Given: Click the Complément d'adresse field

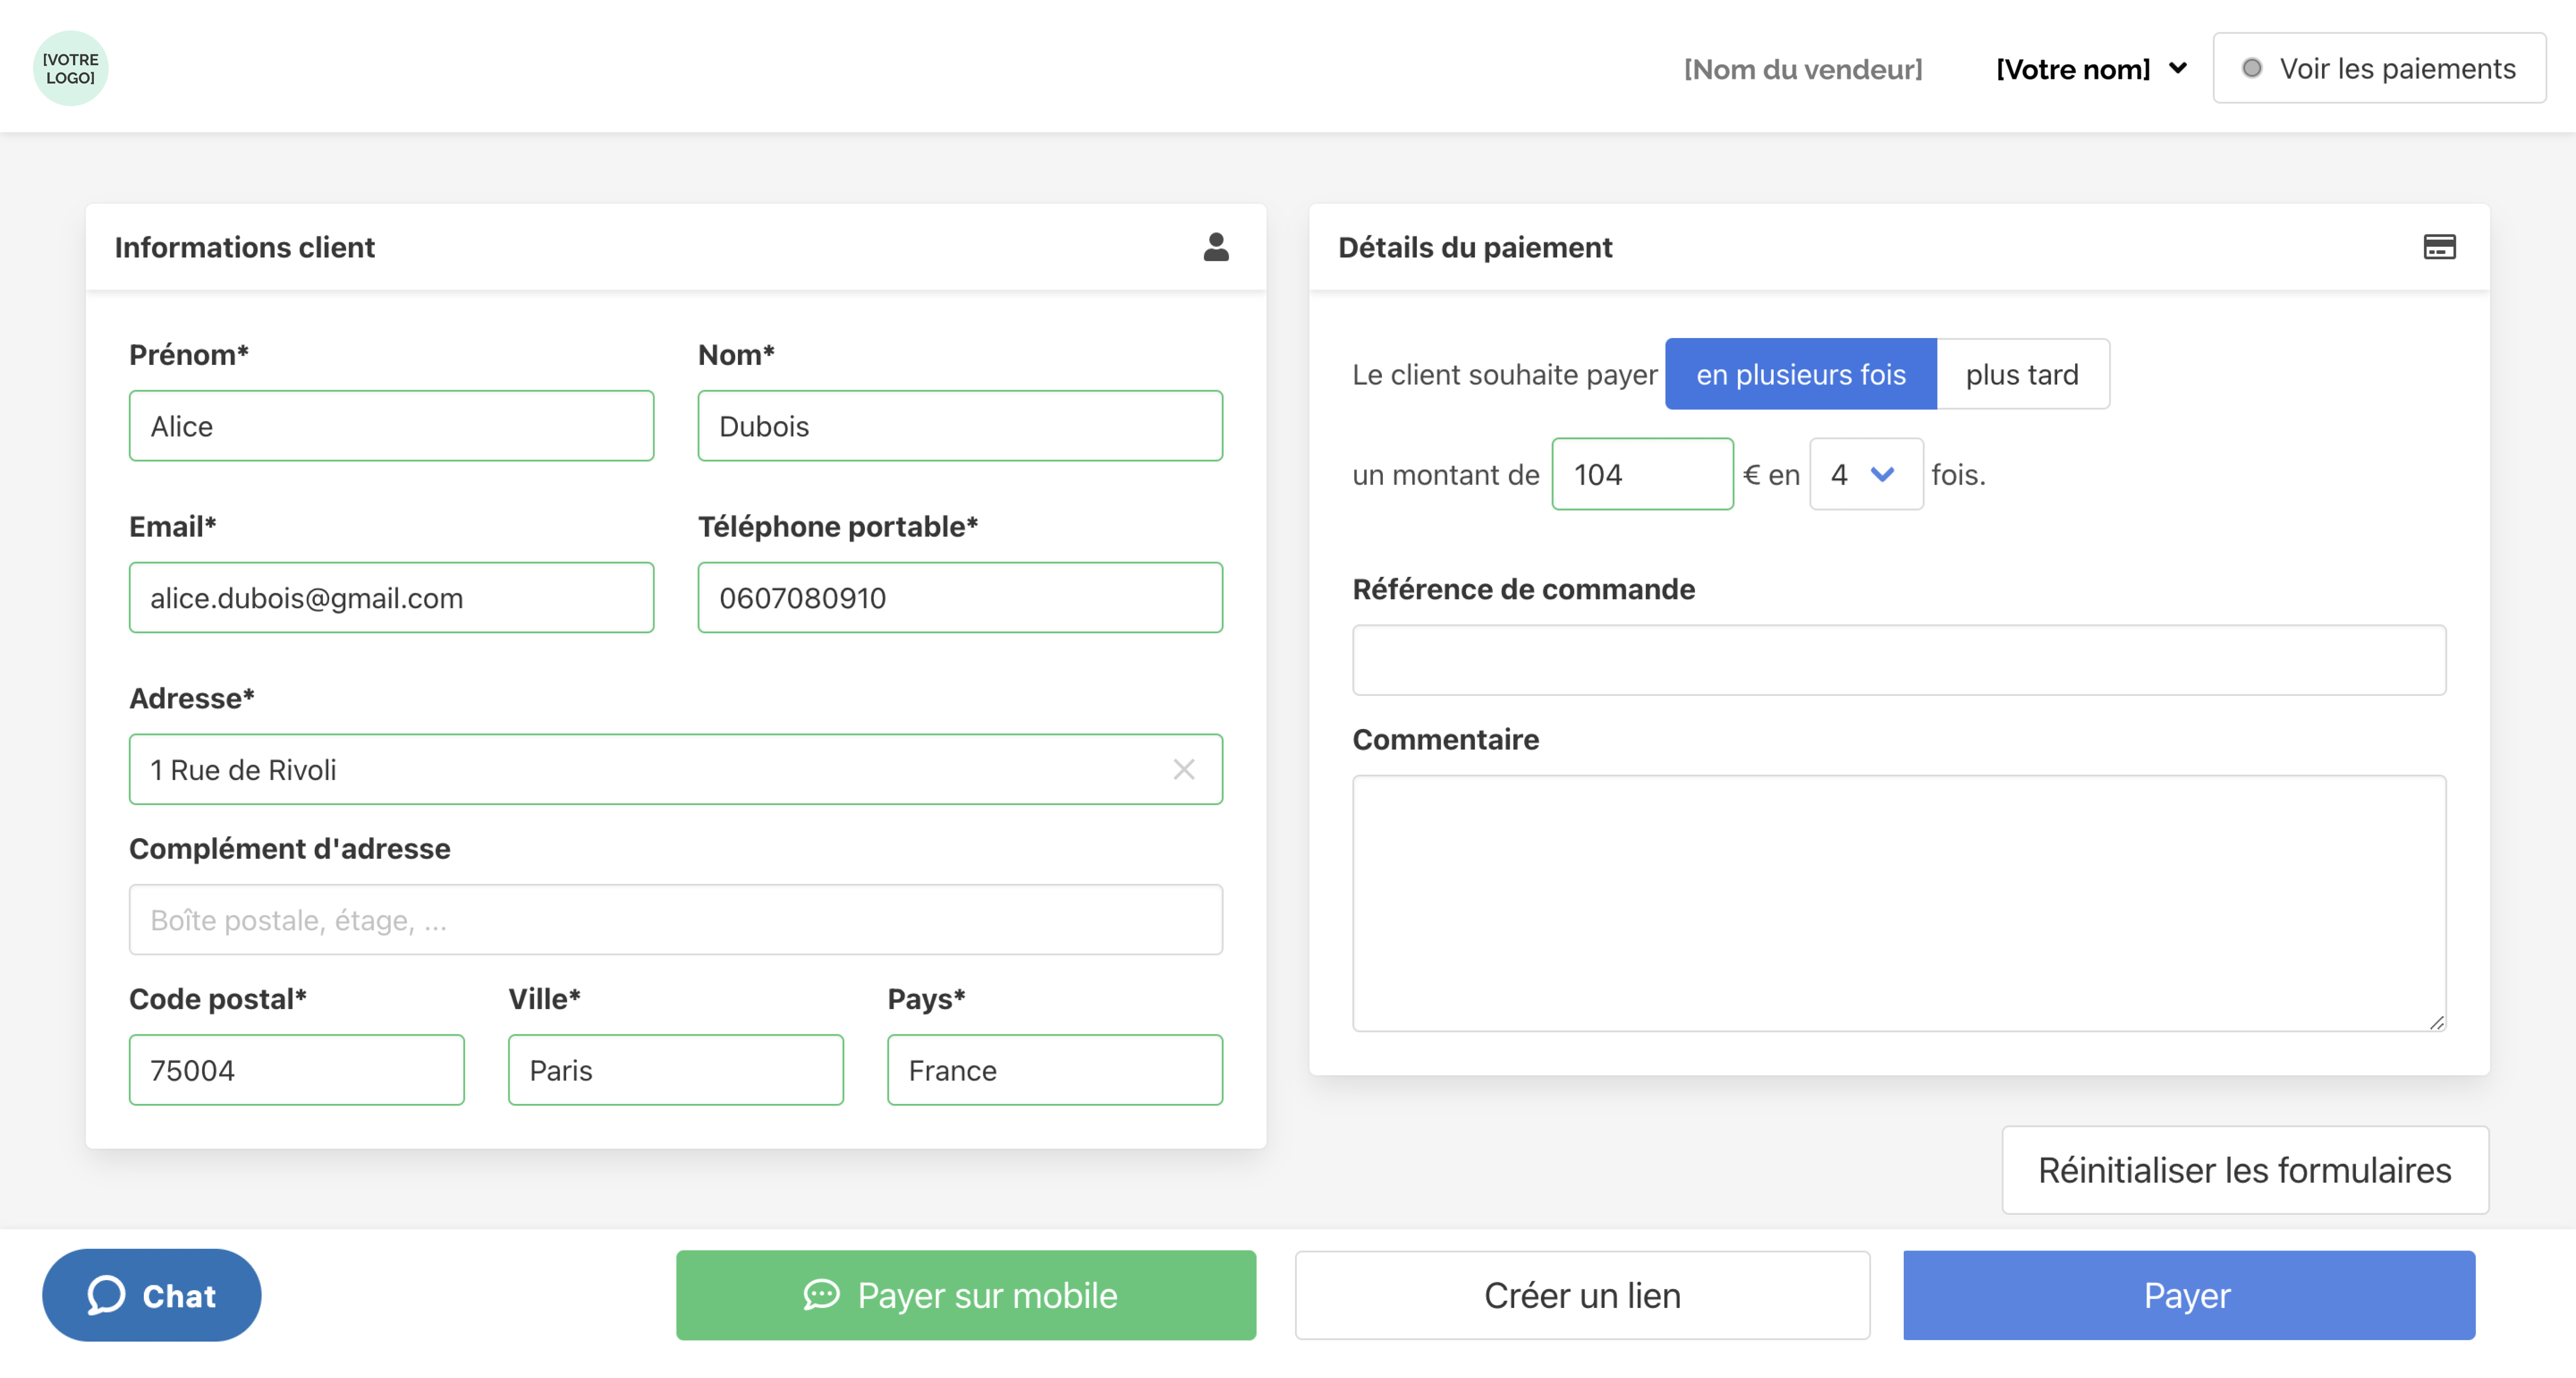Looking at the screenshot, I should tap(676, 919).
